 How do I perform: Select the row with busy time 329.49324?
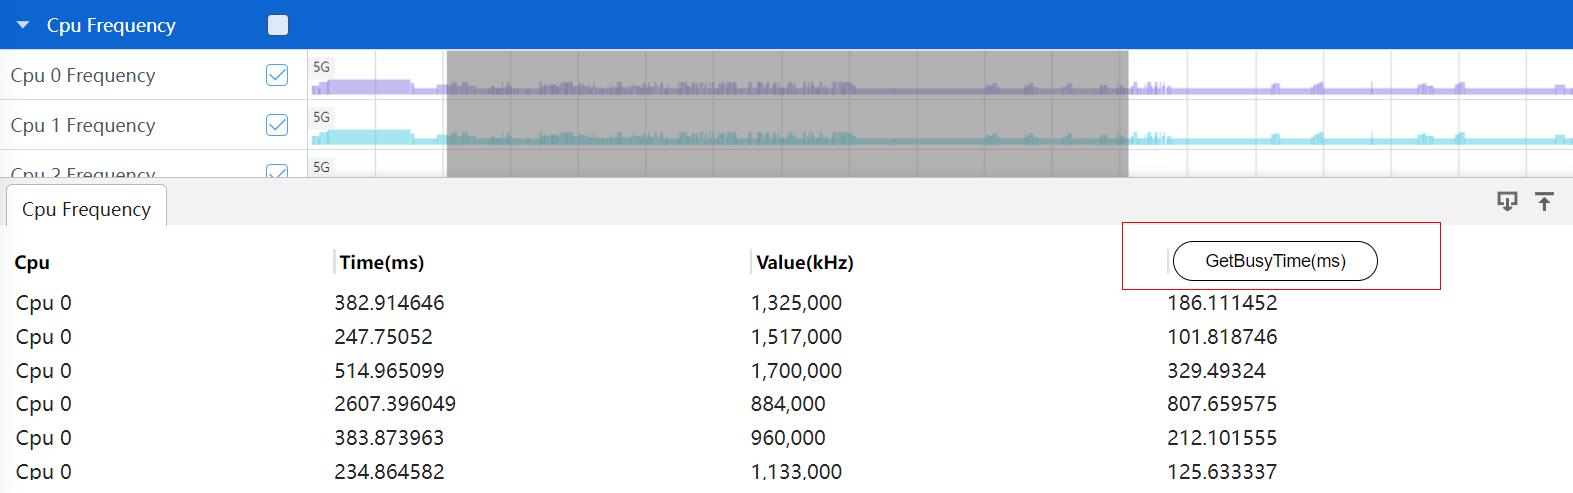pos(1216,371)
